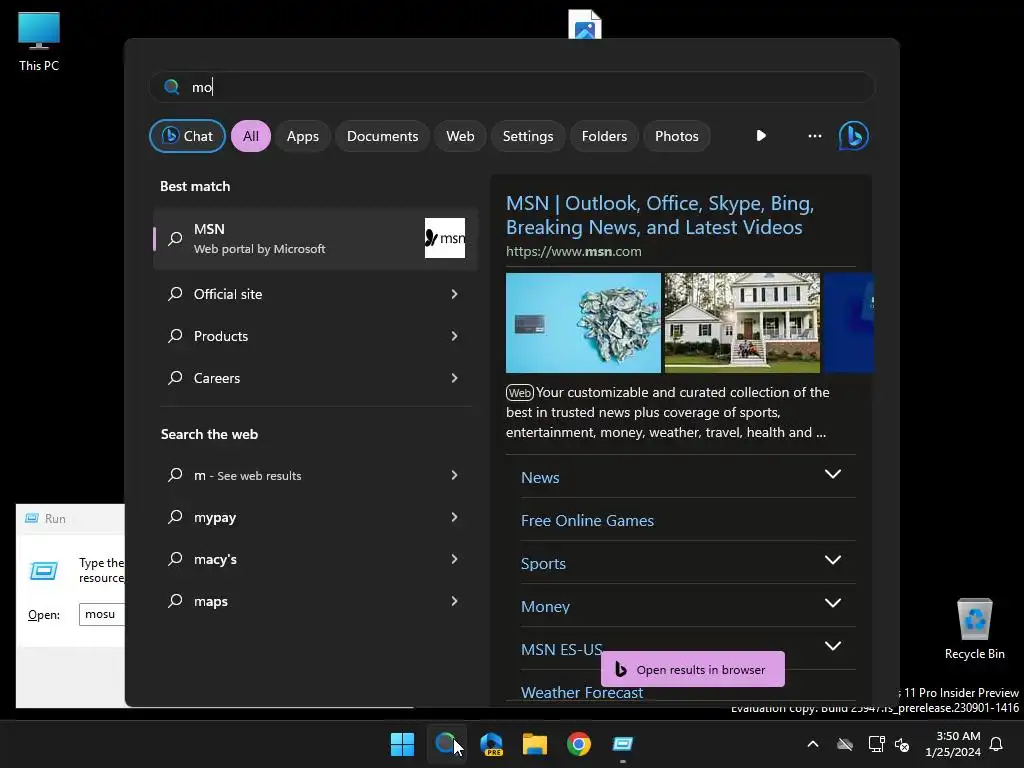Switch to the Settings filter tab
Screen dimensions: 1024x768
click(x=528, y=136)
